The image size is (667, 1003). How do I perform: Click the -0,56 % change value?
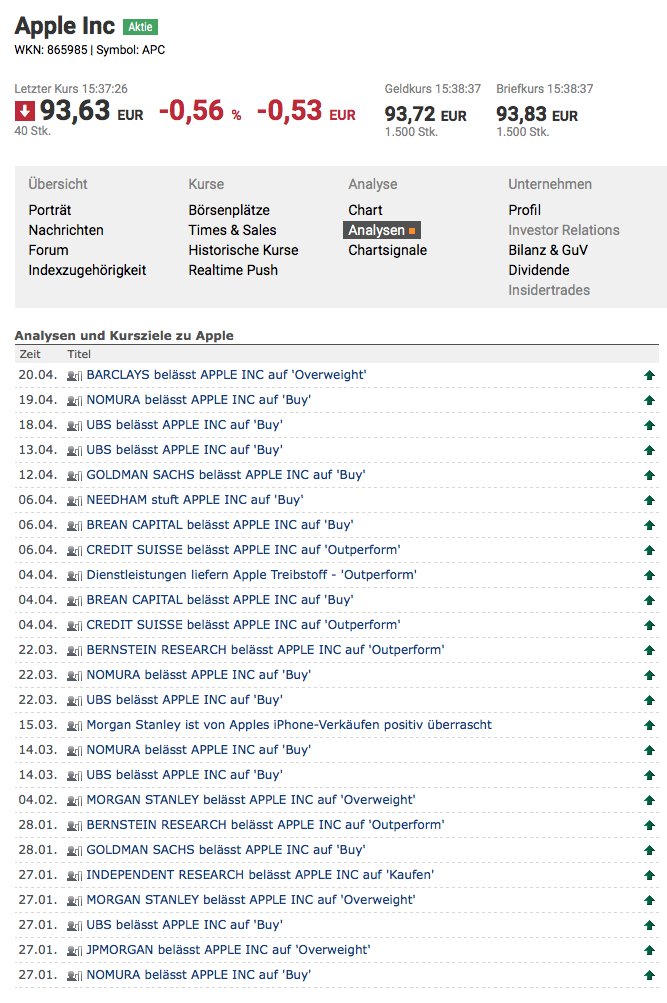[200, 111]
